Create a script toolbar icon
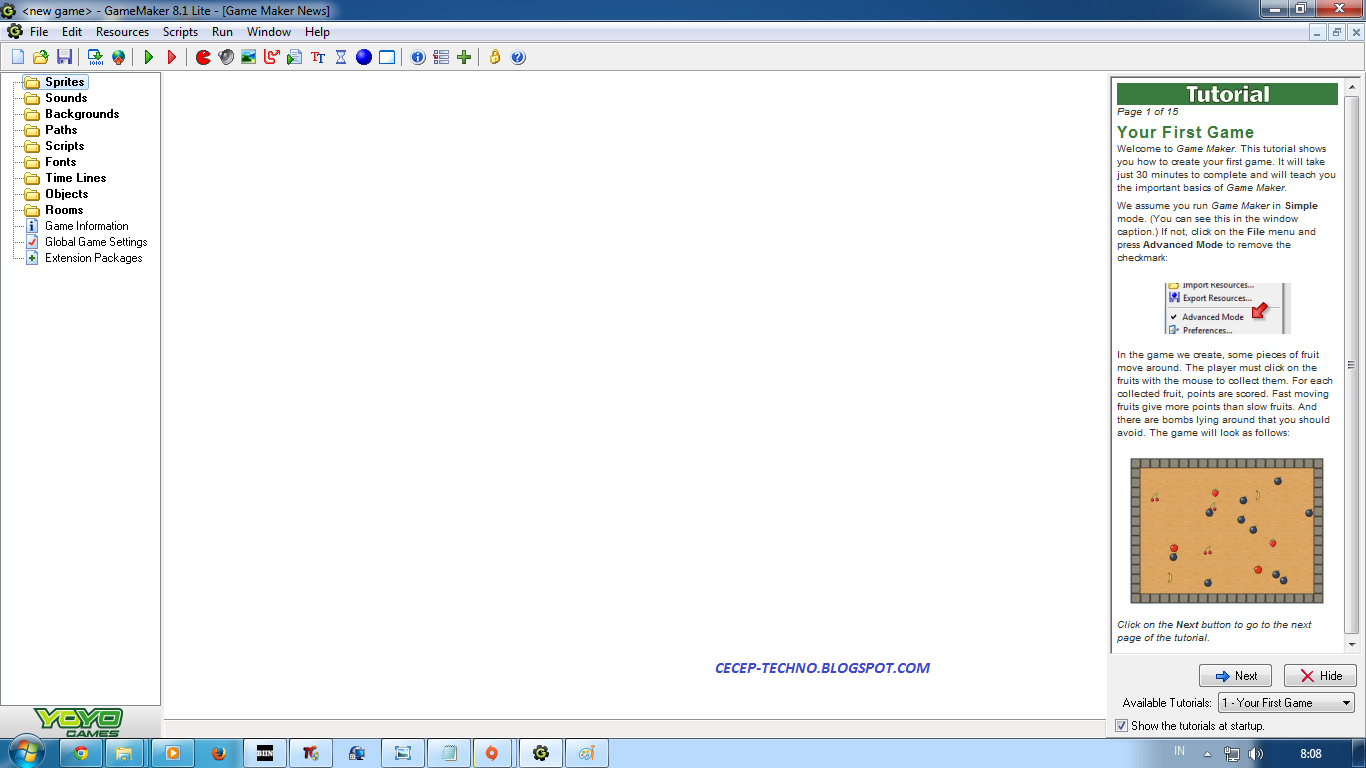 295,57
